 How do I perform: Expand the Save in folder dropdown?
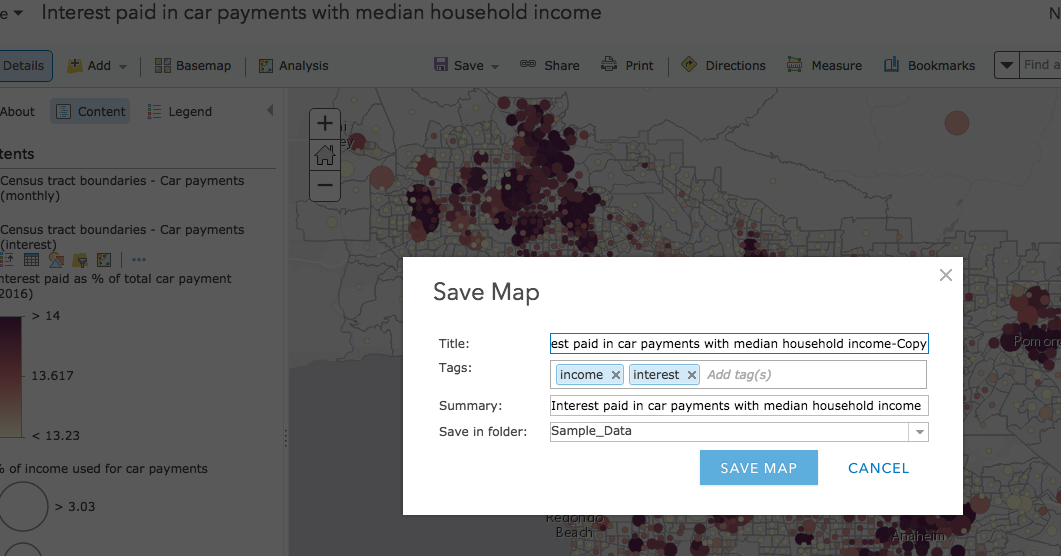point(918,432)
